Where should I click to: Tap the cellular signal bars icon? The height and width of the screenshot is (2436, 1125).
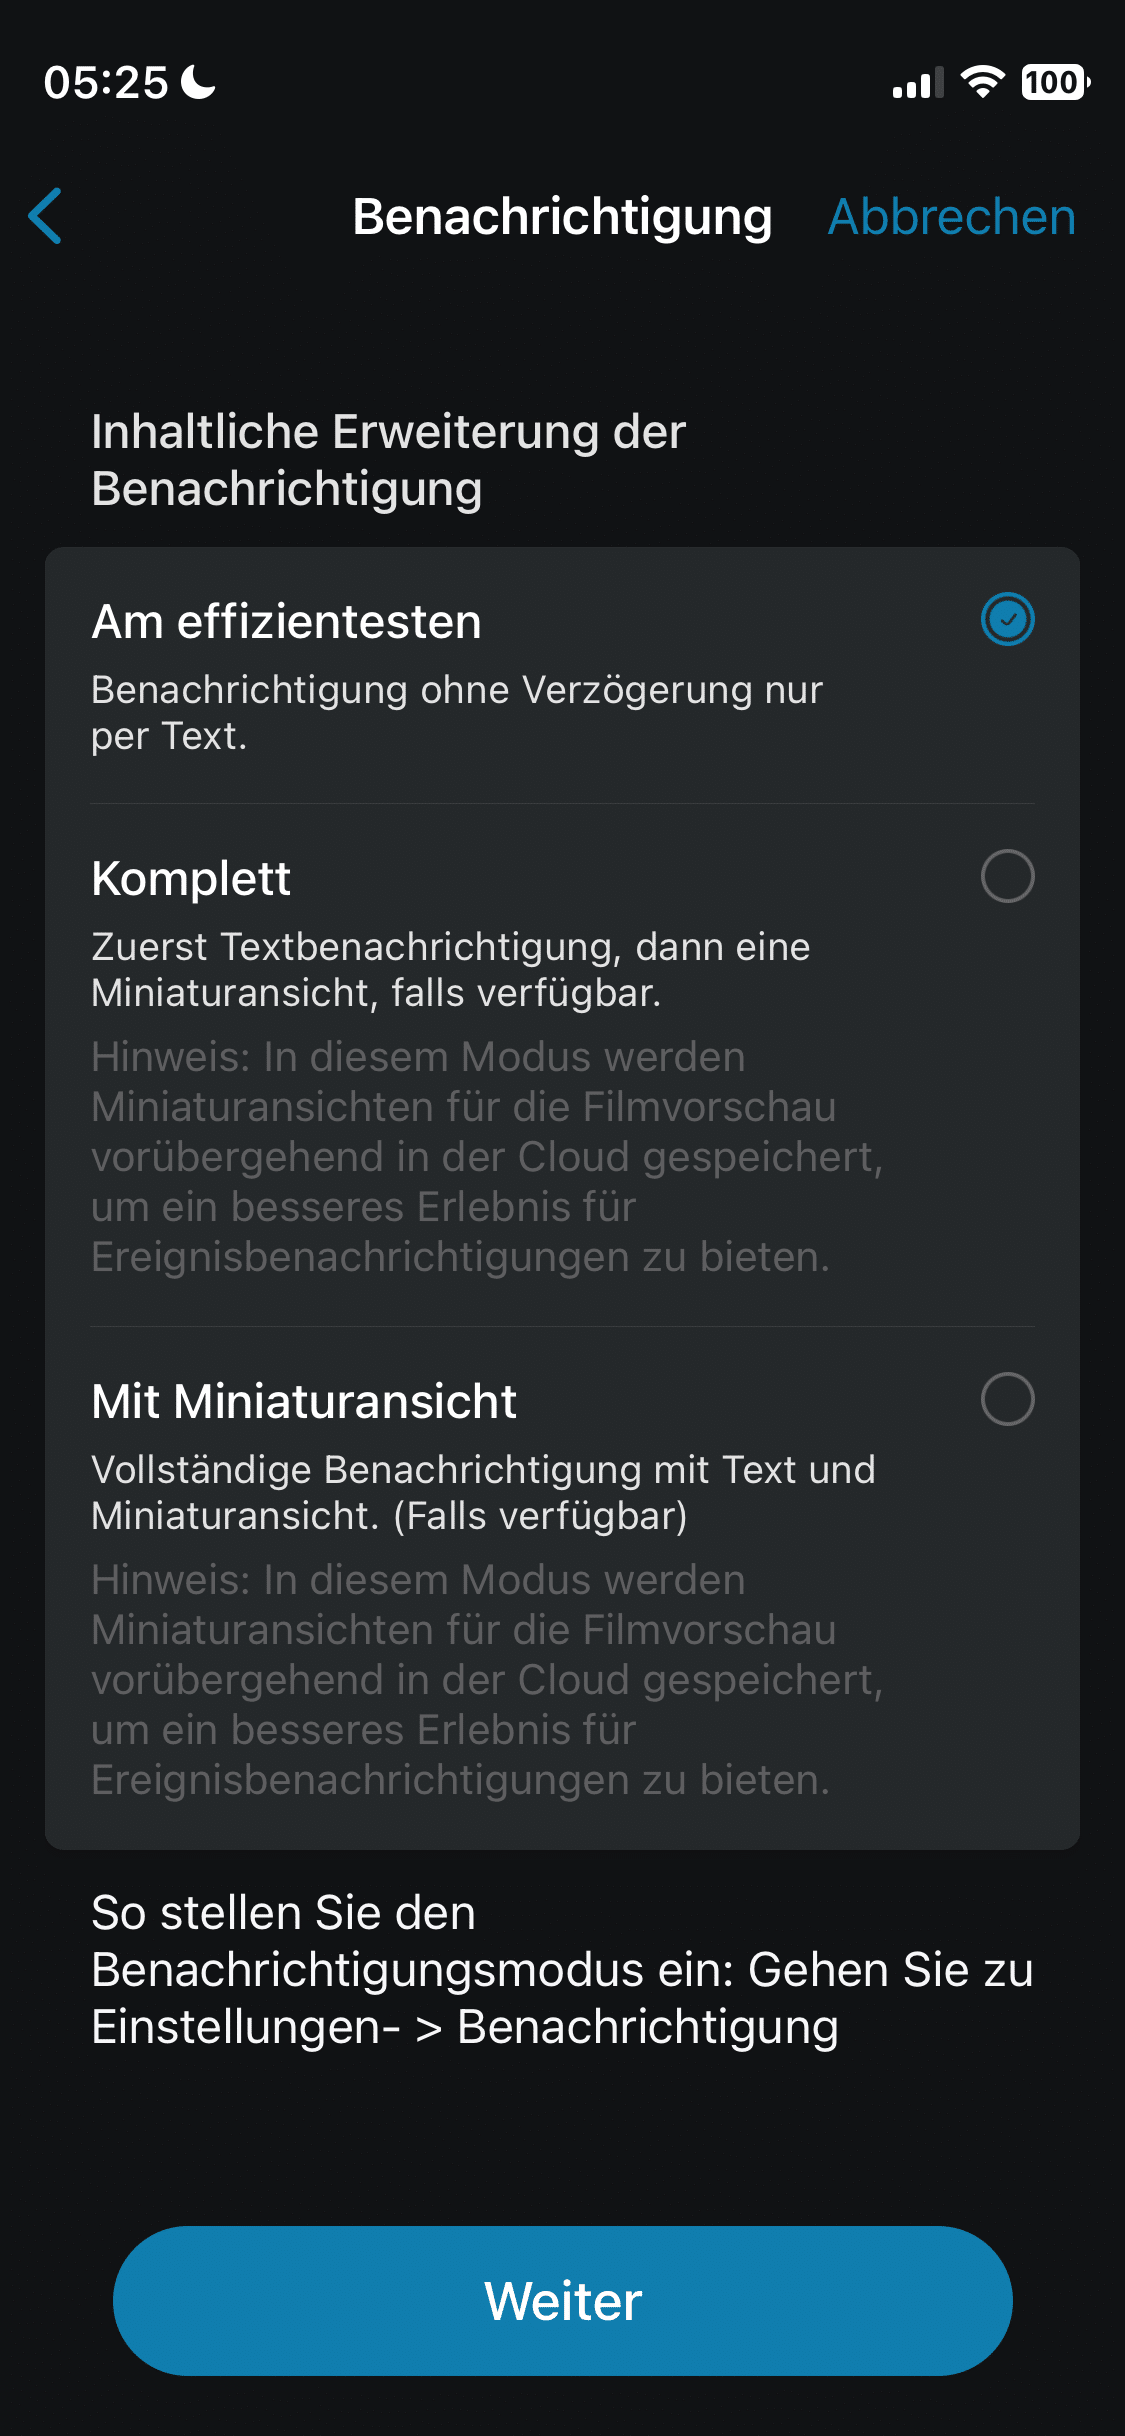[917, 84]
